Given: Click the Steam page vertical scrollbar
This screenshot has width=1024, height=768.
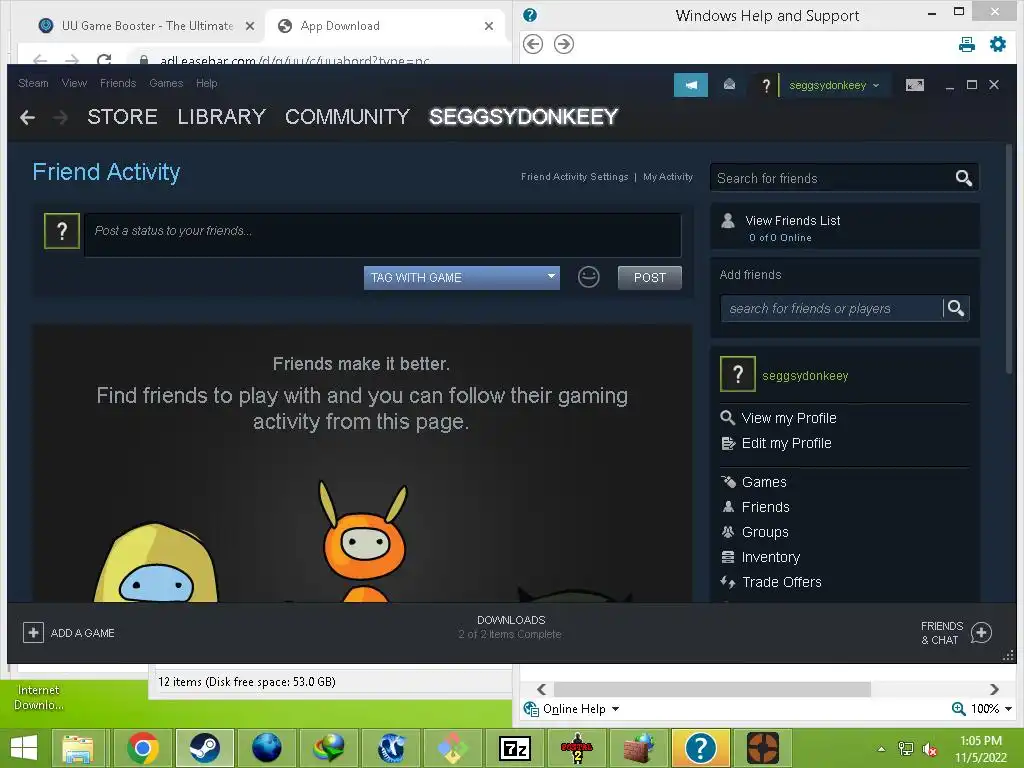Looking at the screenshot, I should point(1008,258).
